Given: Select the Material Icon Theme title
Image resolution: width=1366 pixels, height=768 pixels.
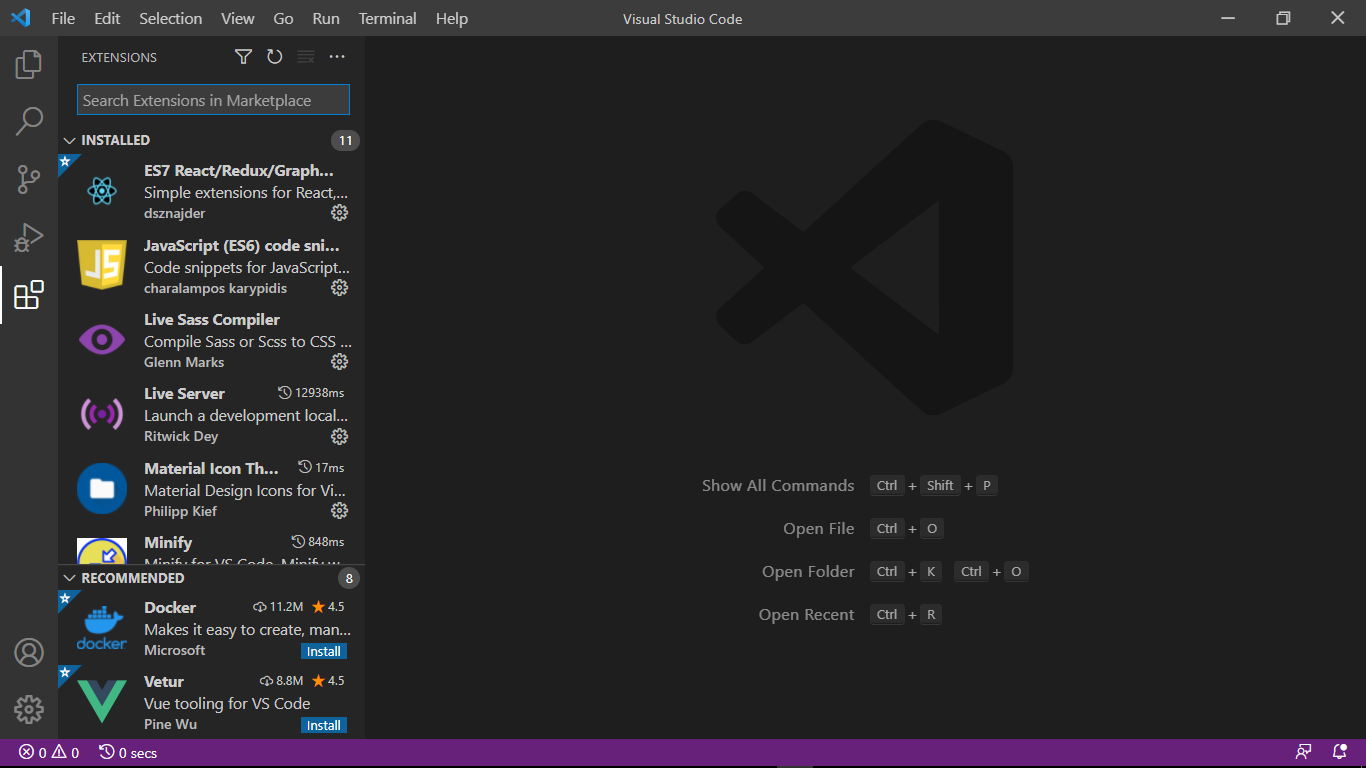Looking at the screenshot, I should (211, 469).
